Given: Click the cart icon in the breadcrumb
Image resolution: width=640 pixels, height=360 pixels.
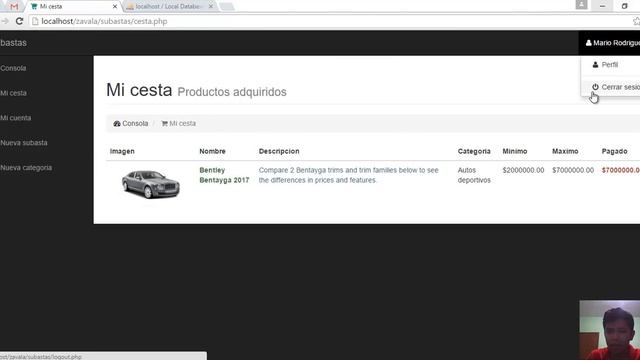Looking at the screenshot, I should [x=164, y=123].
